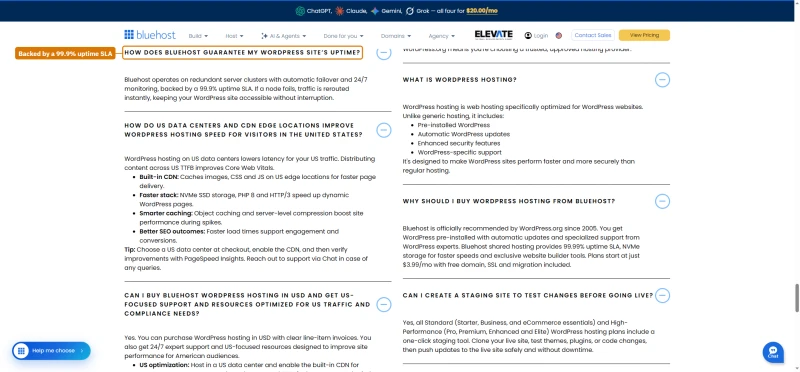Click the 'Enhanced security features' list item
Viewport: 800px width, 372px height.
459,143
